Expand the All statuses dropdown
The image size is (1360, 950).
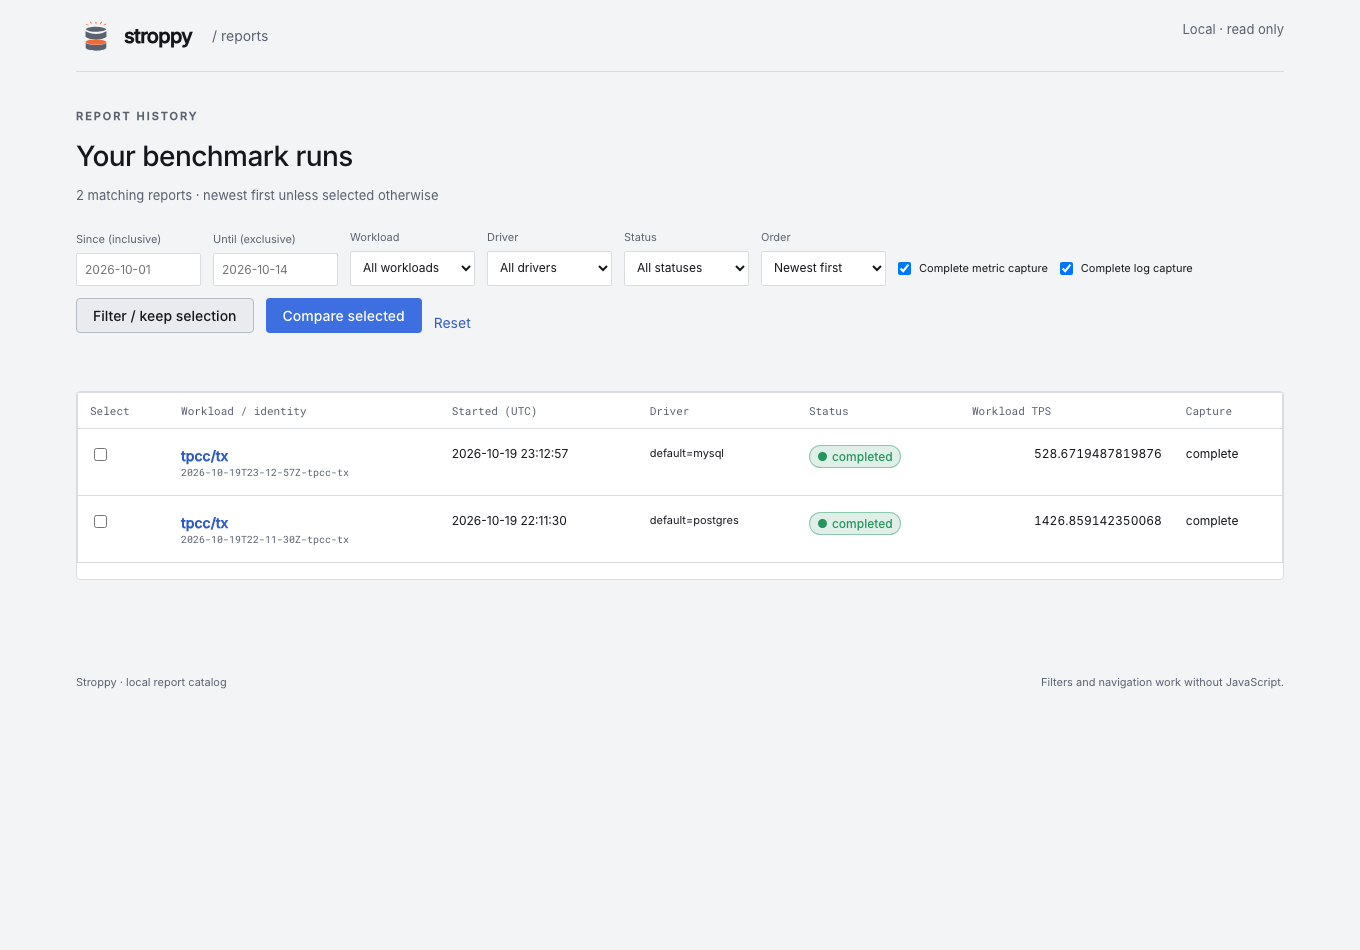click(686, 268)
